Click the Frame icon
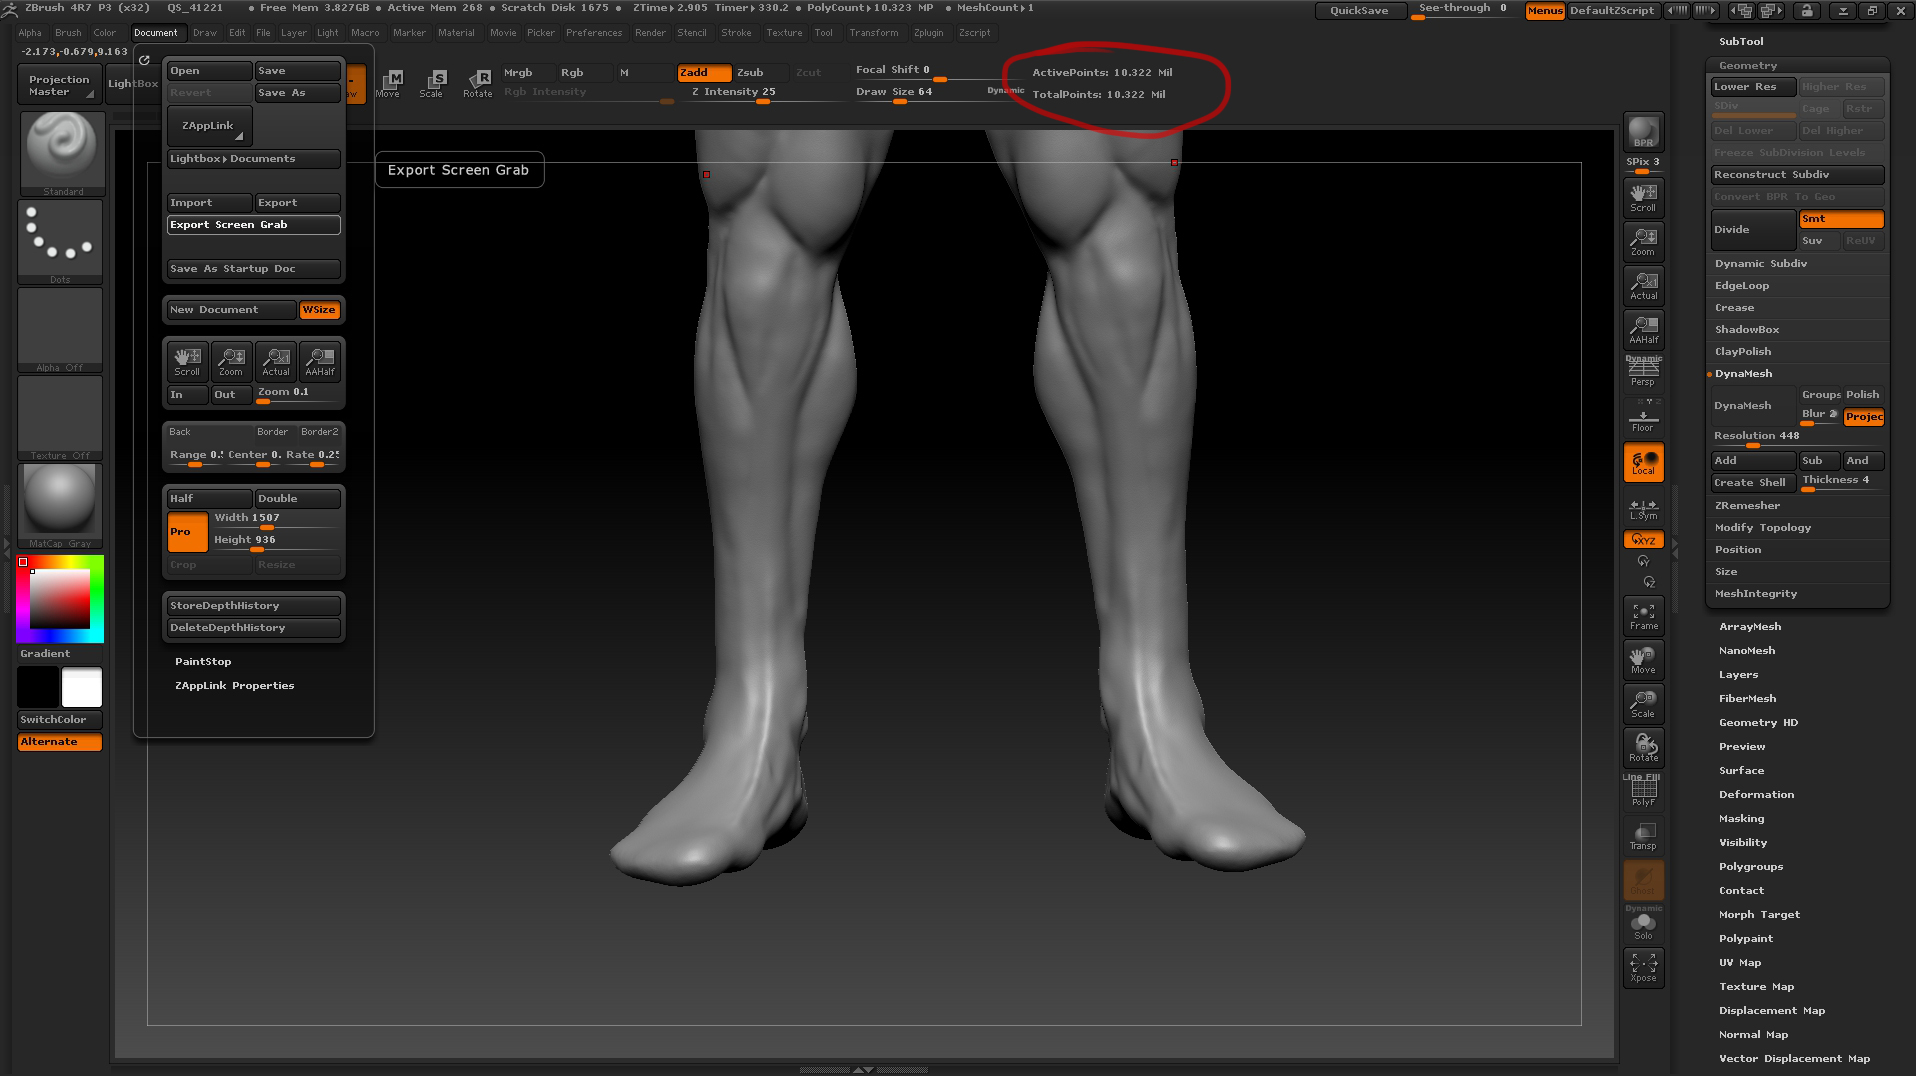 pyautogui.click(x=1643, y=616)
